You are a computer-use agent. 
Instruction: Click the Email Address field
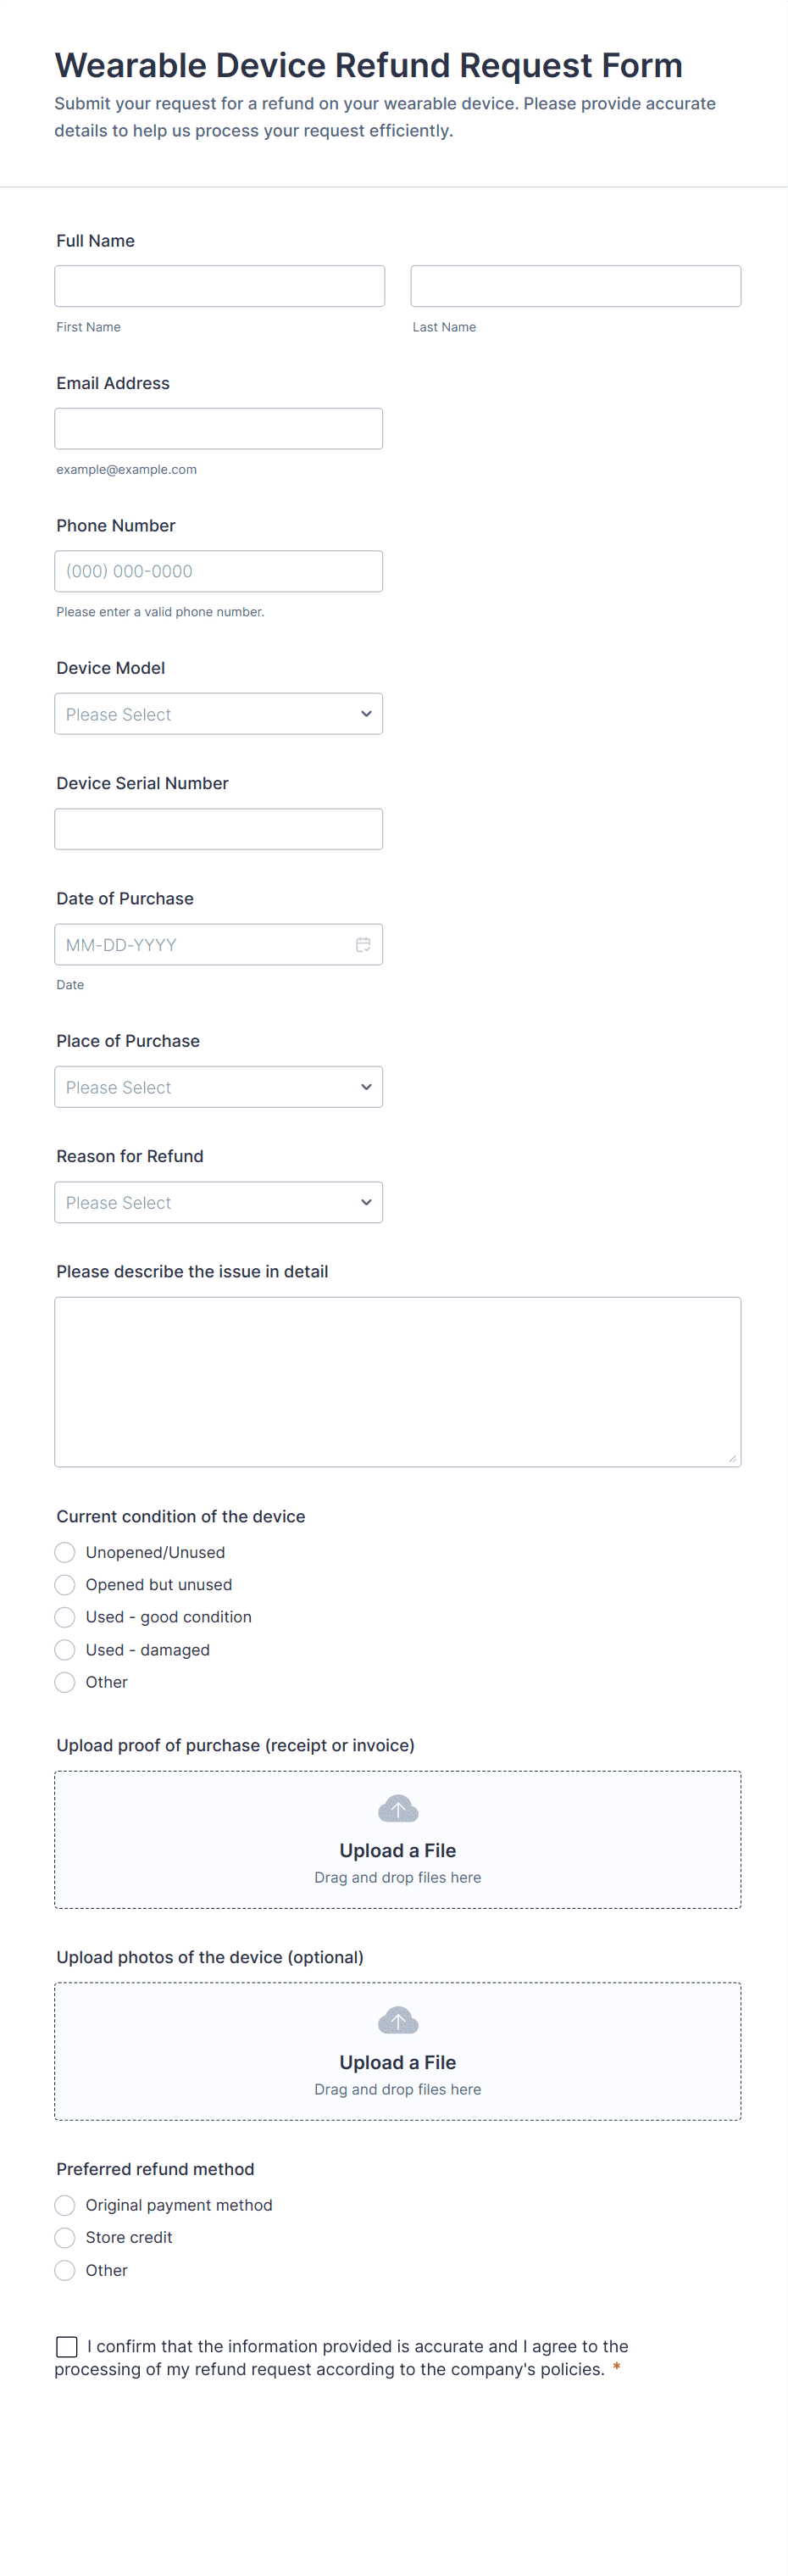(218, 428)
